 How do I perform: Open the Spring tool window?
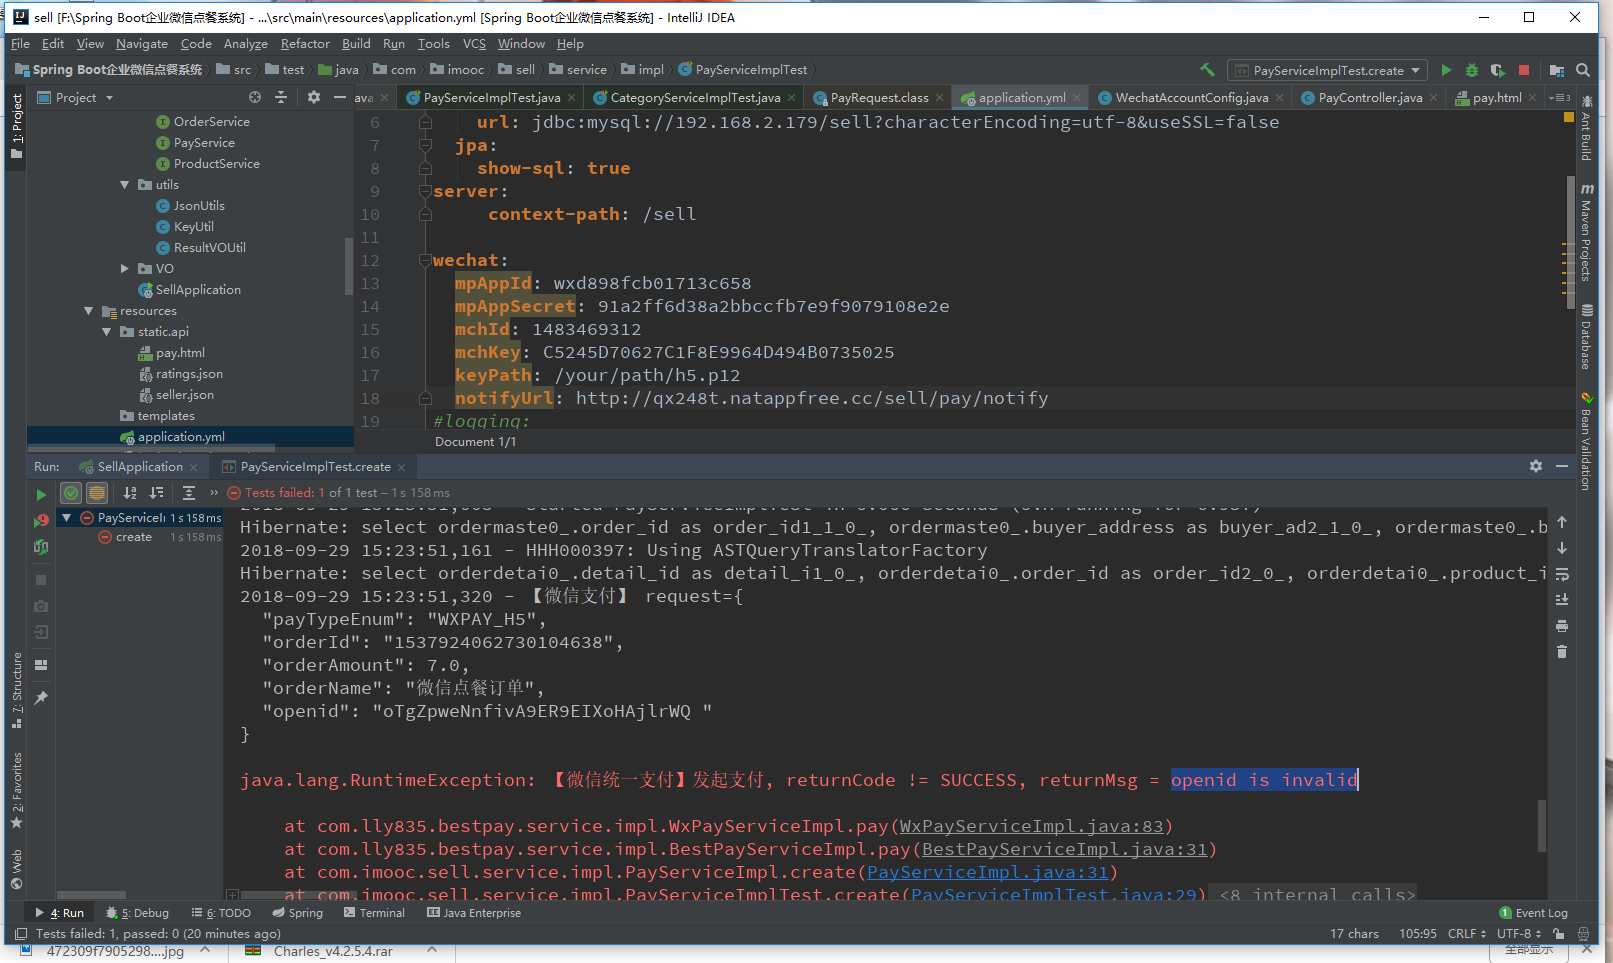click(x=297, y=913)
